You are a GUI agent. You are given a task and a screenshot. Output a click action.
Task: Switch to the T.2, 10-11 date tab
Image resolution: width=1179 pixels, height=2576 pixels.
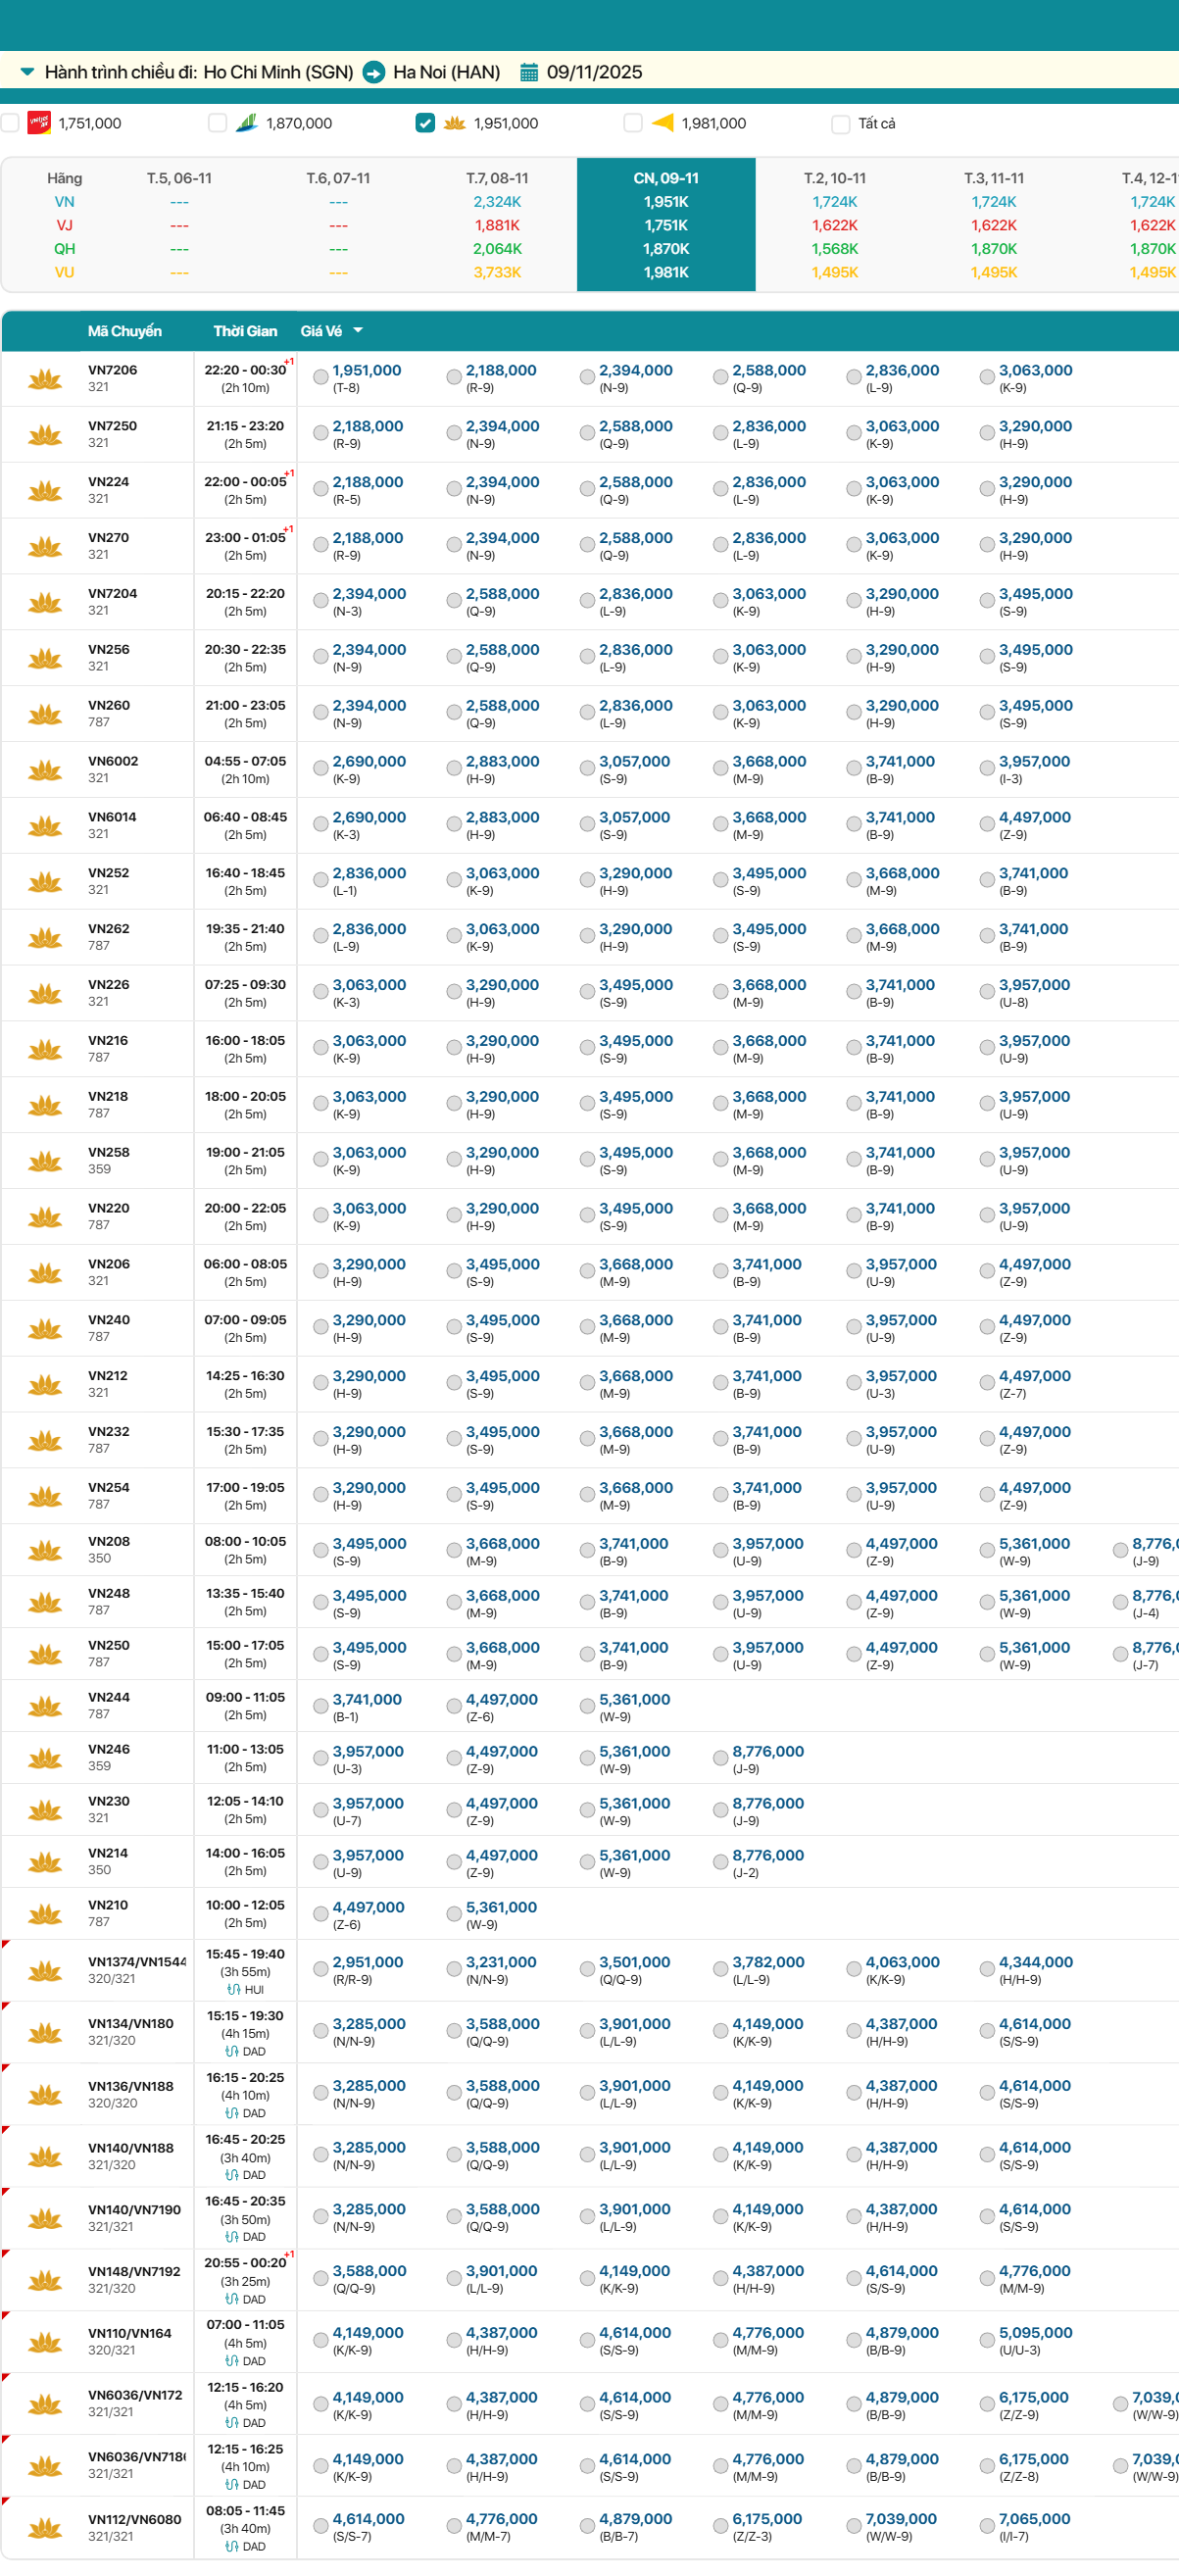pyautogui.click(x=834, y=178)
